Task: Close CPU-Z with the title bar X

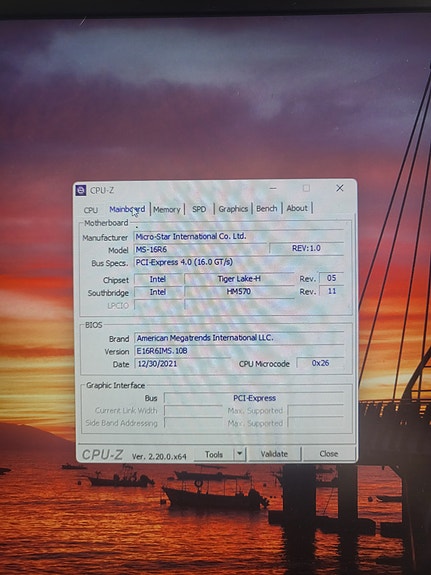Action: [x=340, y=188]
